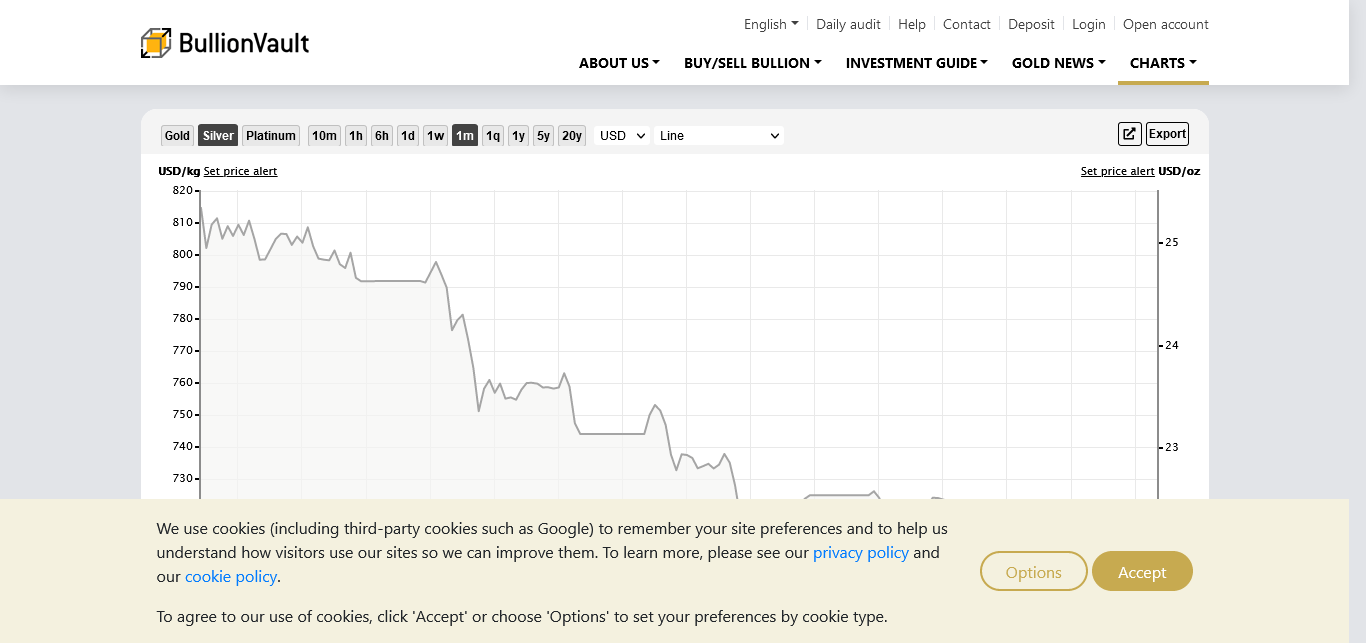The image size is (1366, 643).
Task: Expand the Line chart type dropdown
Action: (x=718, y=136)
